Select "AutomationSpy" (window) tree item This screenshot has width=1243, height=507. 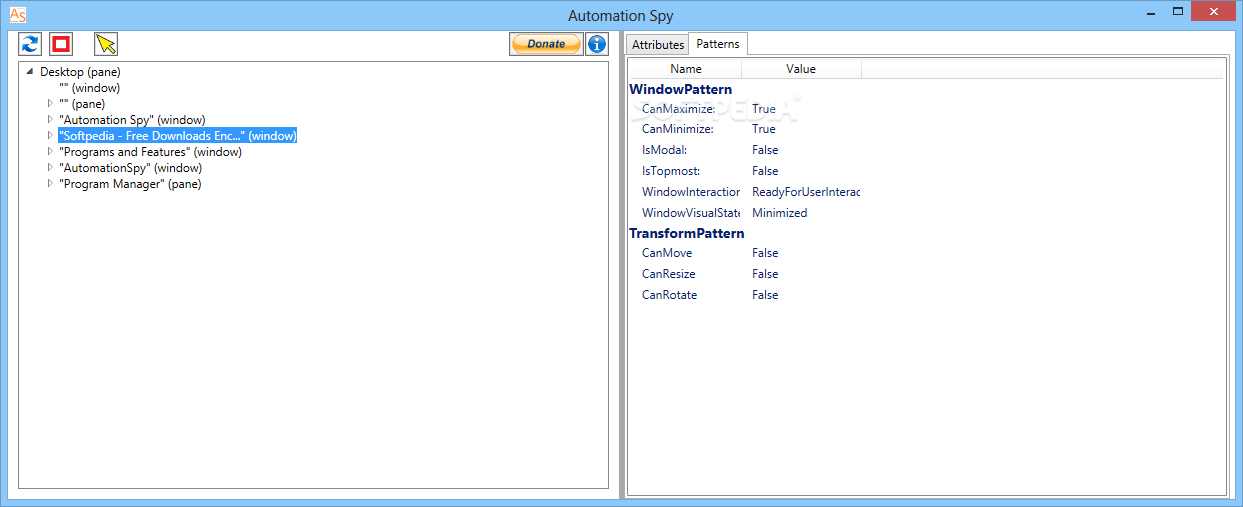(x=131, y=168)
